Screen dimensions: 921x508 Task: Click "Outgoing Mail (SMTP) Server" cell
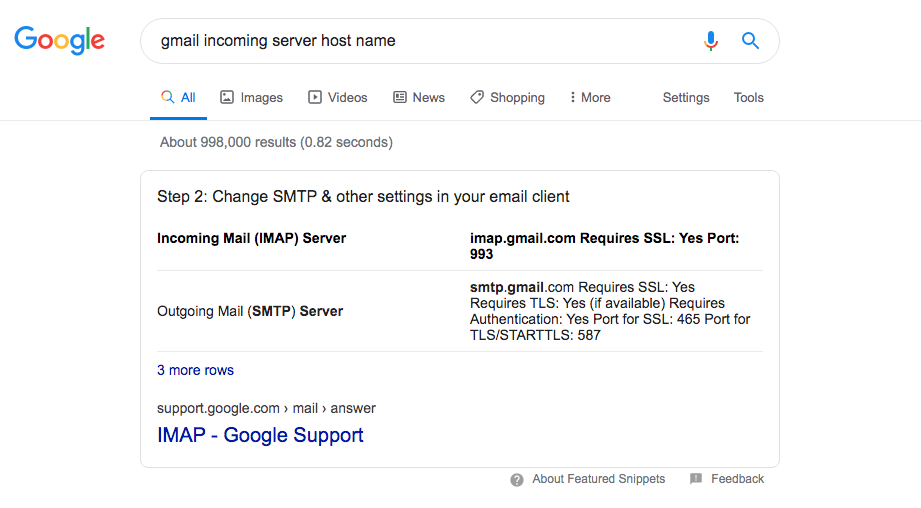250,311
